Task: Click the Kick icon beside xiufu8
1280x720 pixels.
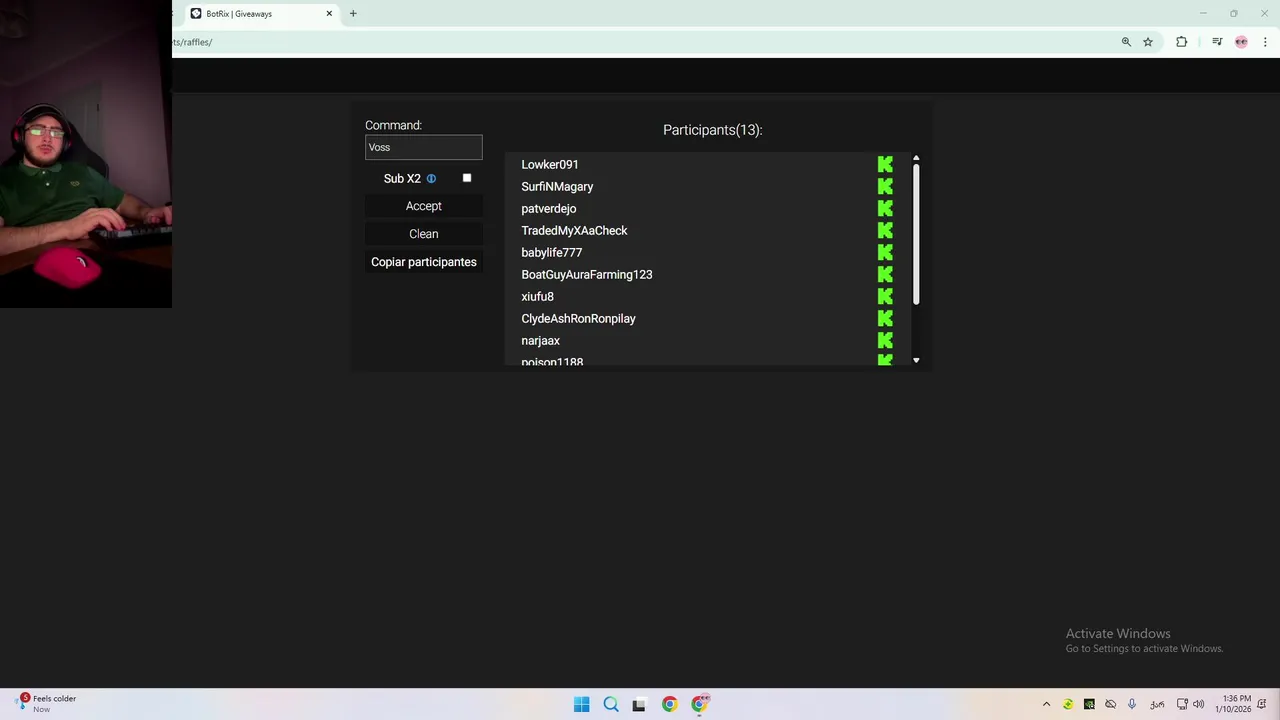Action: coord(885,296)
